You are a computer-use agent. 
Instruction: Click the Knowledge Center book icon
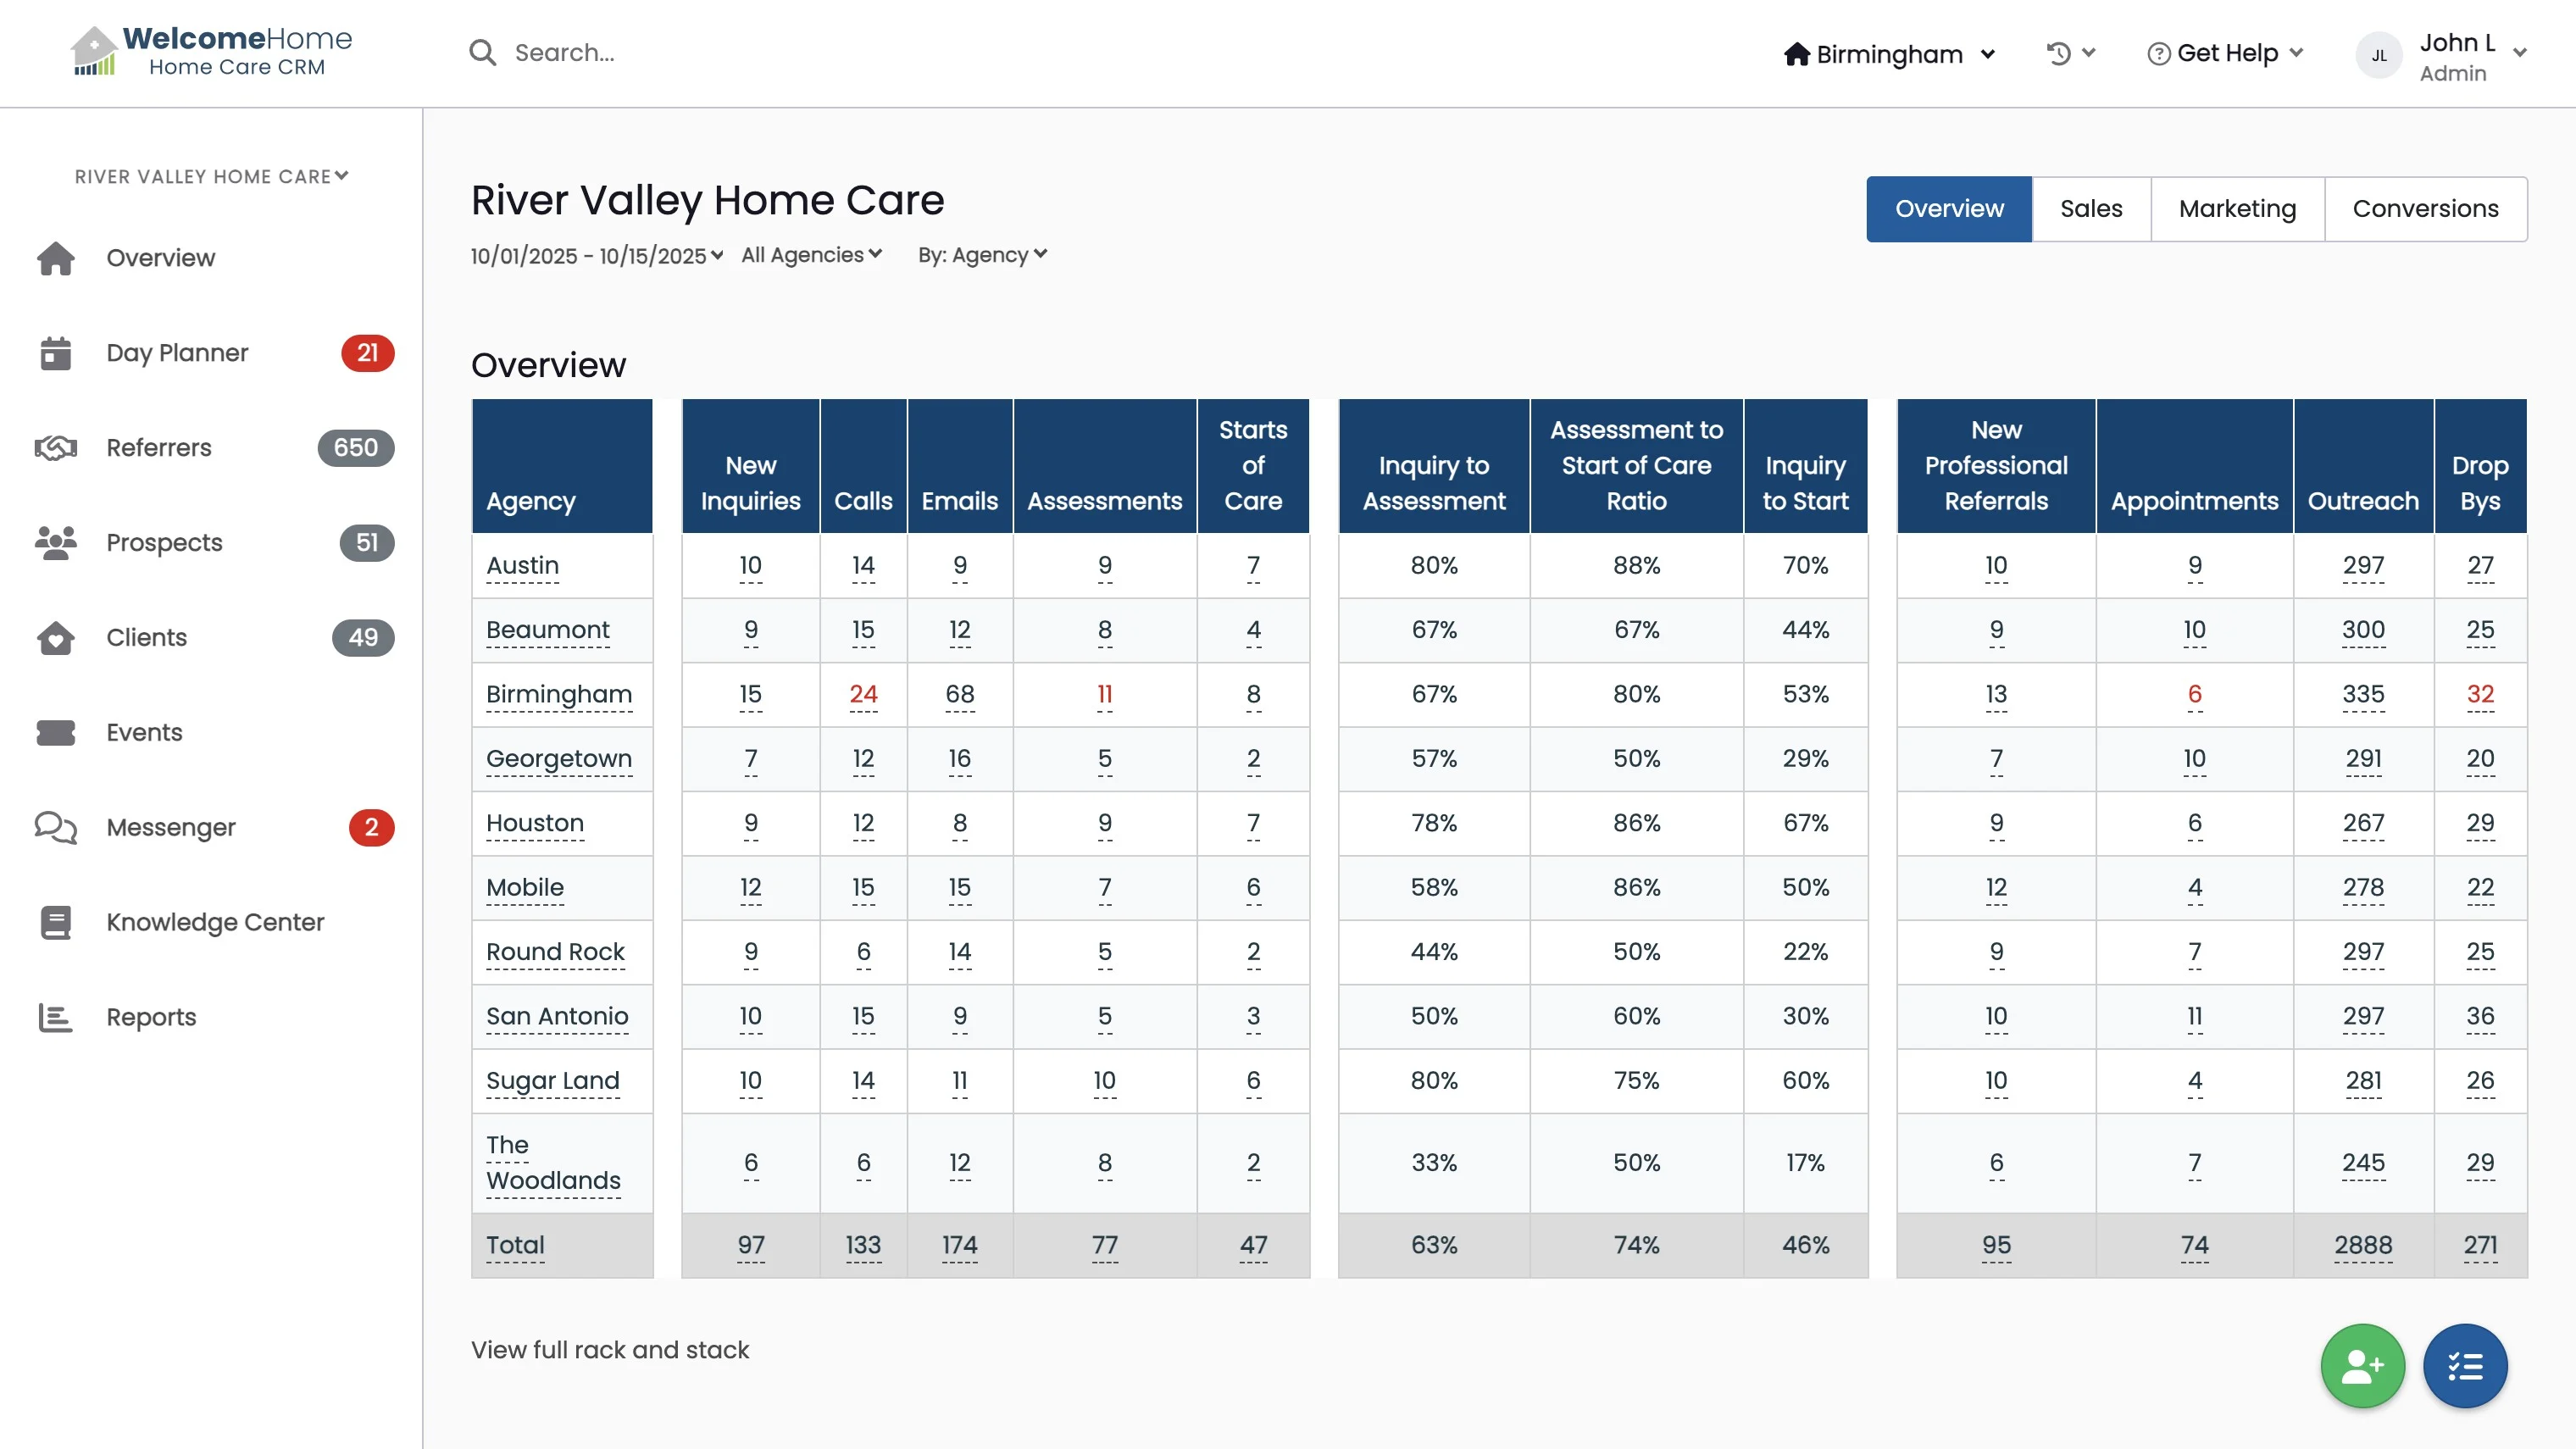[x=56, y=922]
